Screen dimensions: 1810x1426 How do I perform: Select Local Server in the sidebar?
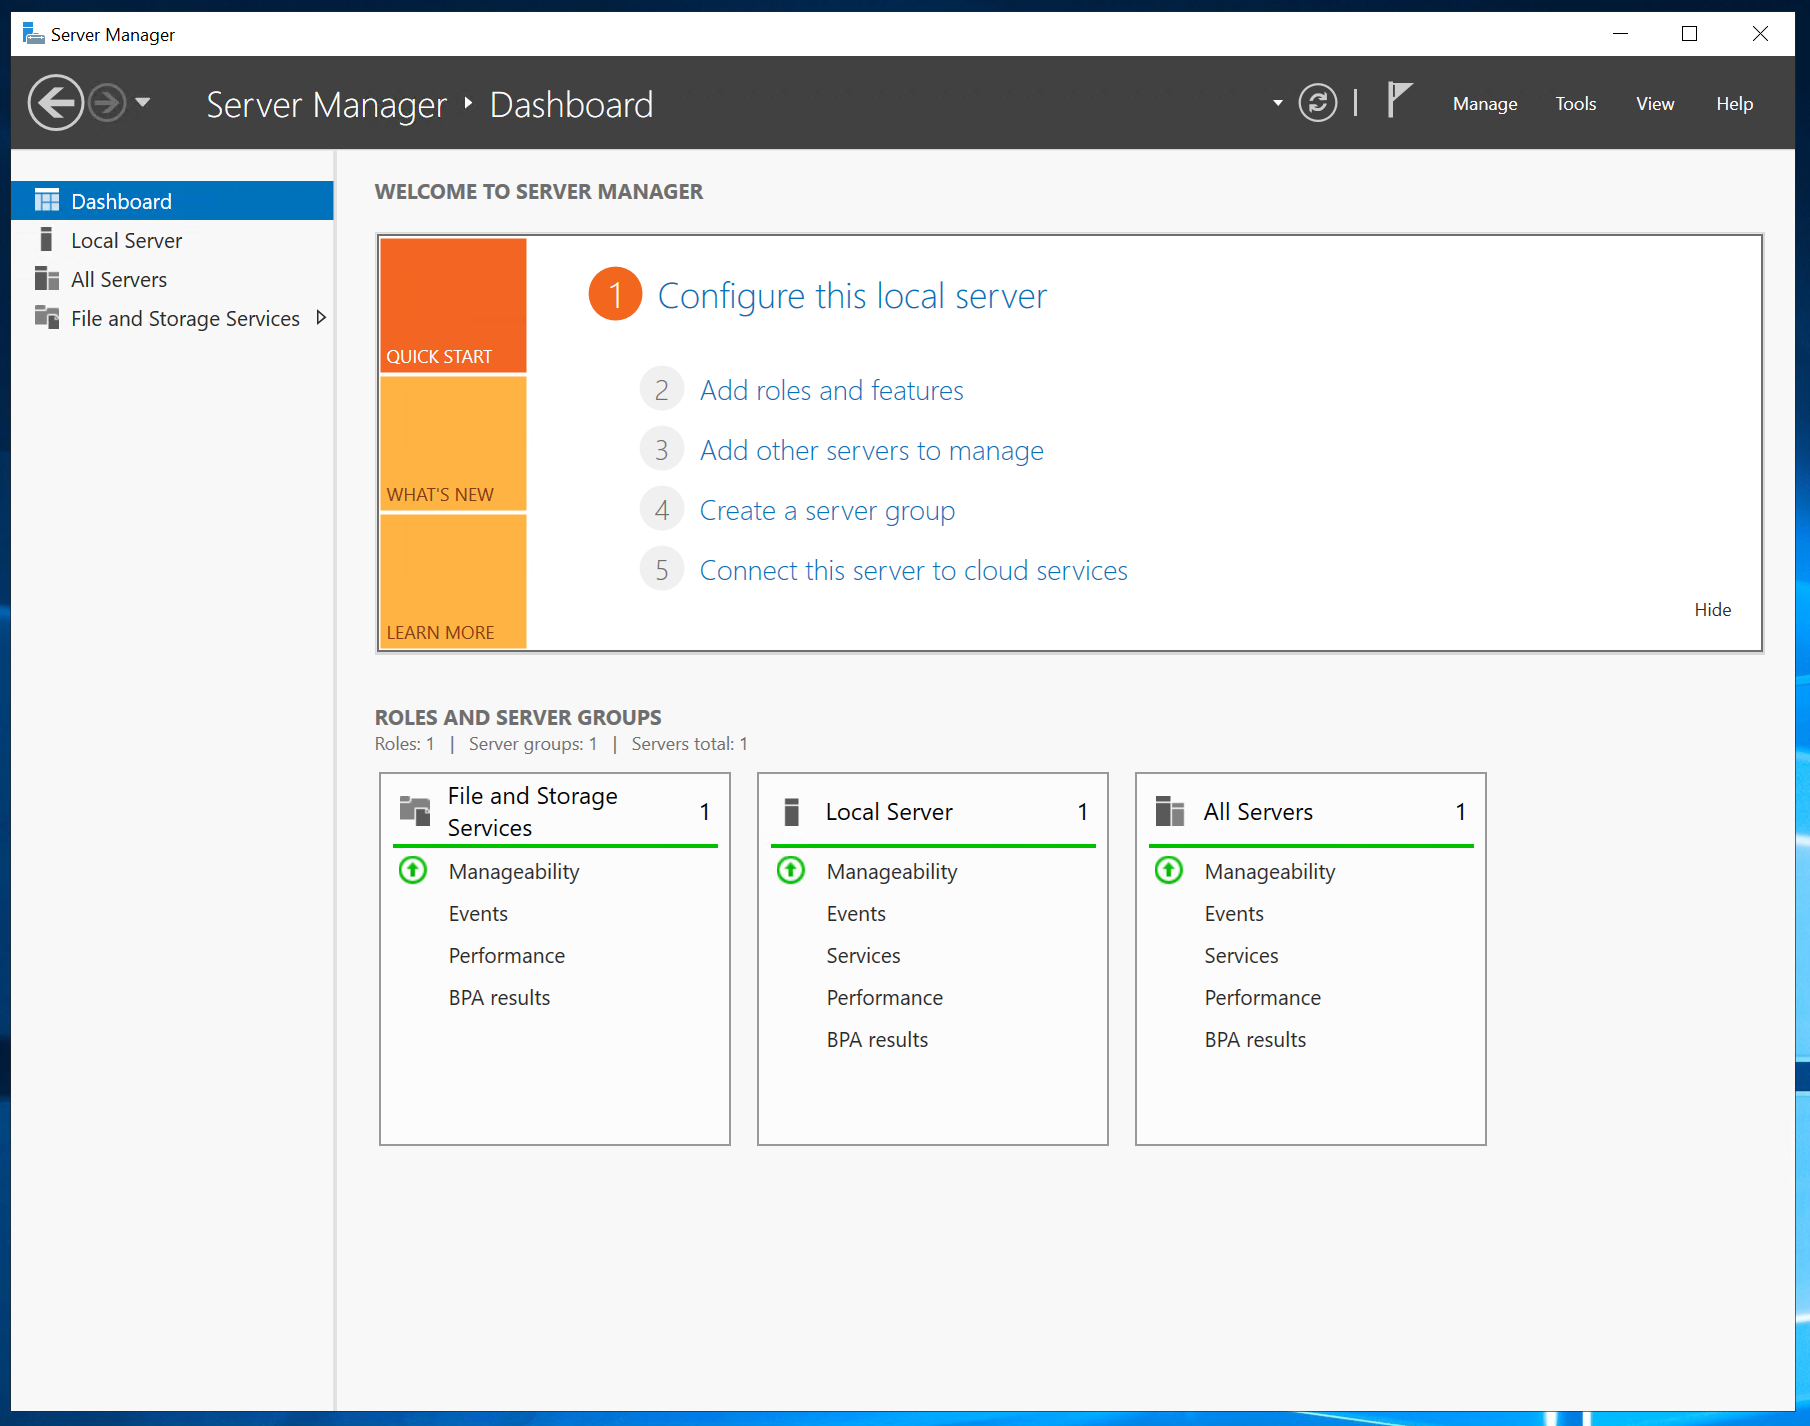click(x=172, y=240)
